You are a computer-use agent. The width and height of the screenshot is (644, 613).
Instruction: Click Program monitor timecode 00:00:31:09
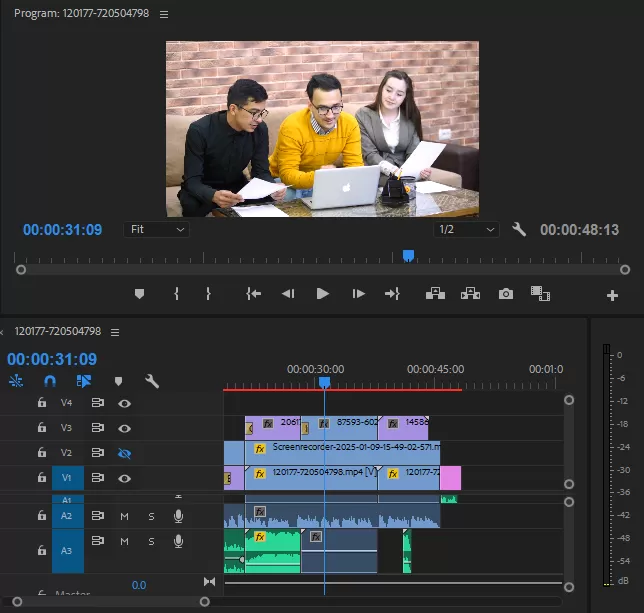pos(62,230)
